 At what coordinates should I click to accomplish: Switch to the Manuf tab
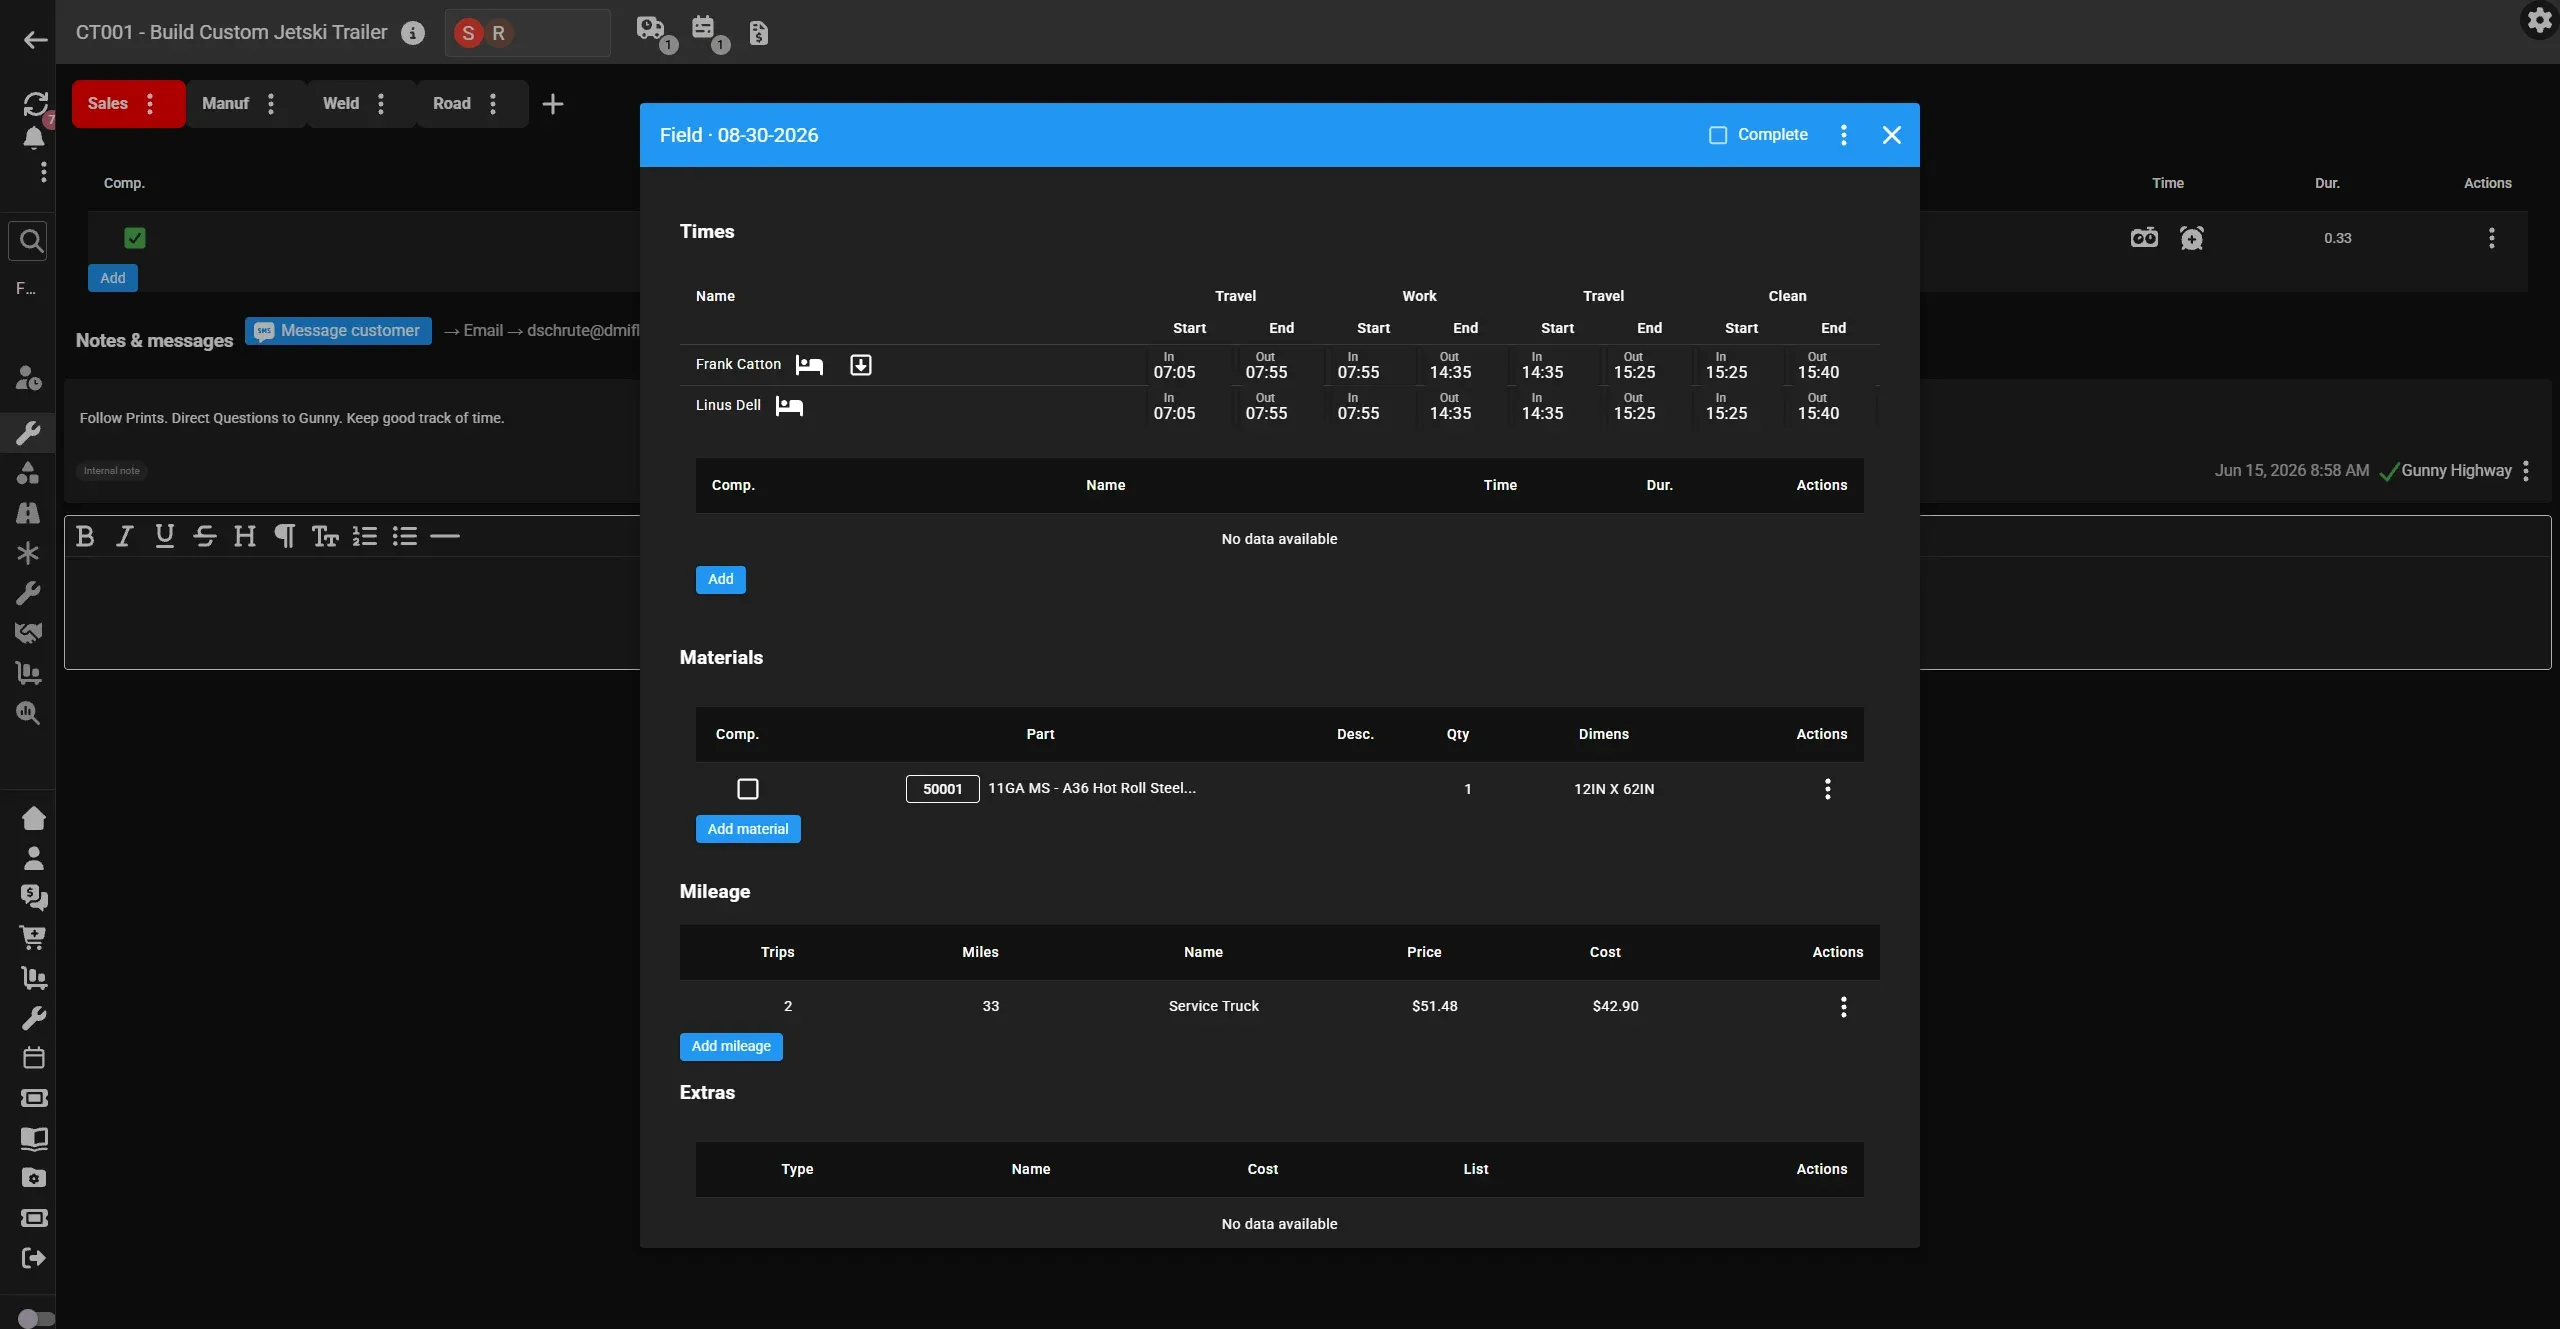pyautogui.click(x=226, y=104)
